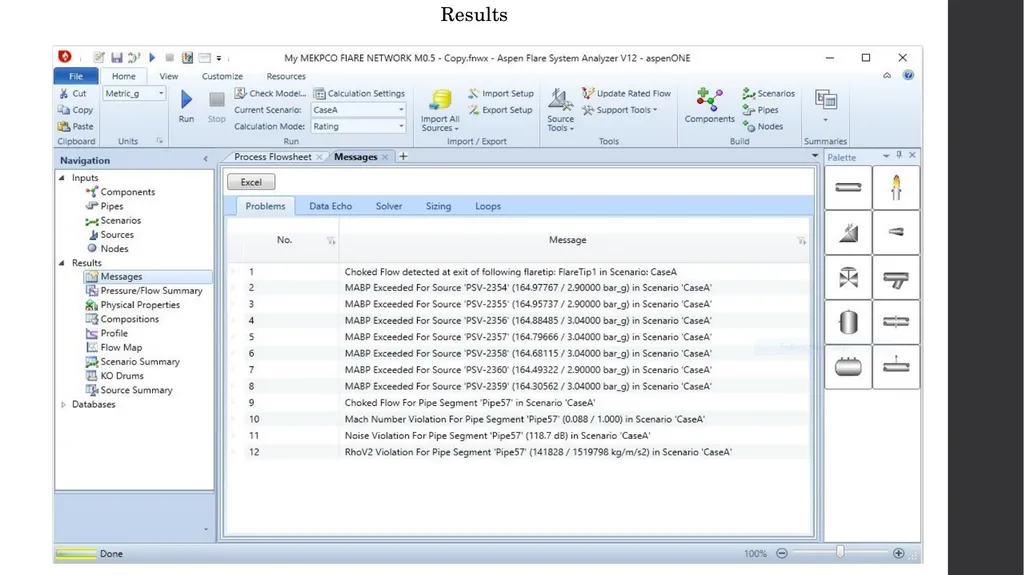Image resolution: width=1024 pixels, height=575 pixels.
Task: Open the Metric_g units dropdown
Action: (x=160, y=93)
